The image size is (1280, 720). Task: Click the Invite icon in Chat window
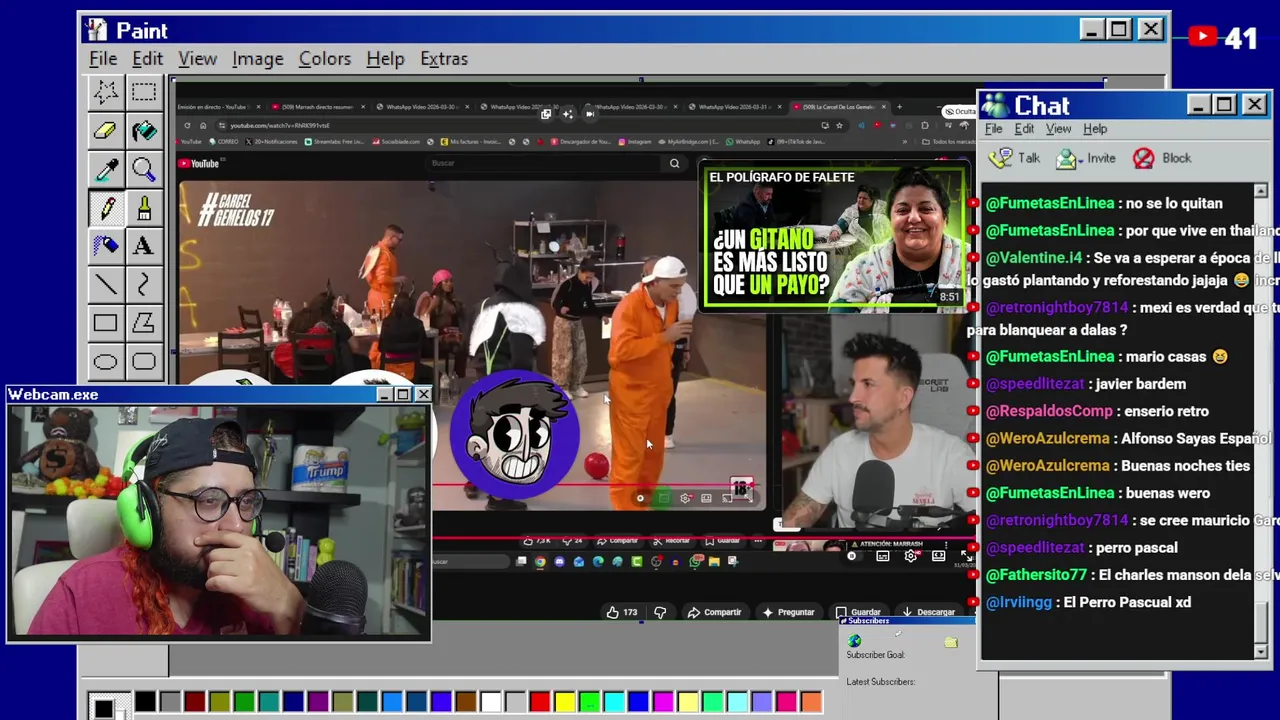pyautogui.click(x=1068, y=158)
